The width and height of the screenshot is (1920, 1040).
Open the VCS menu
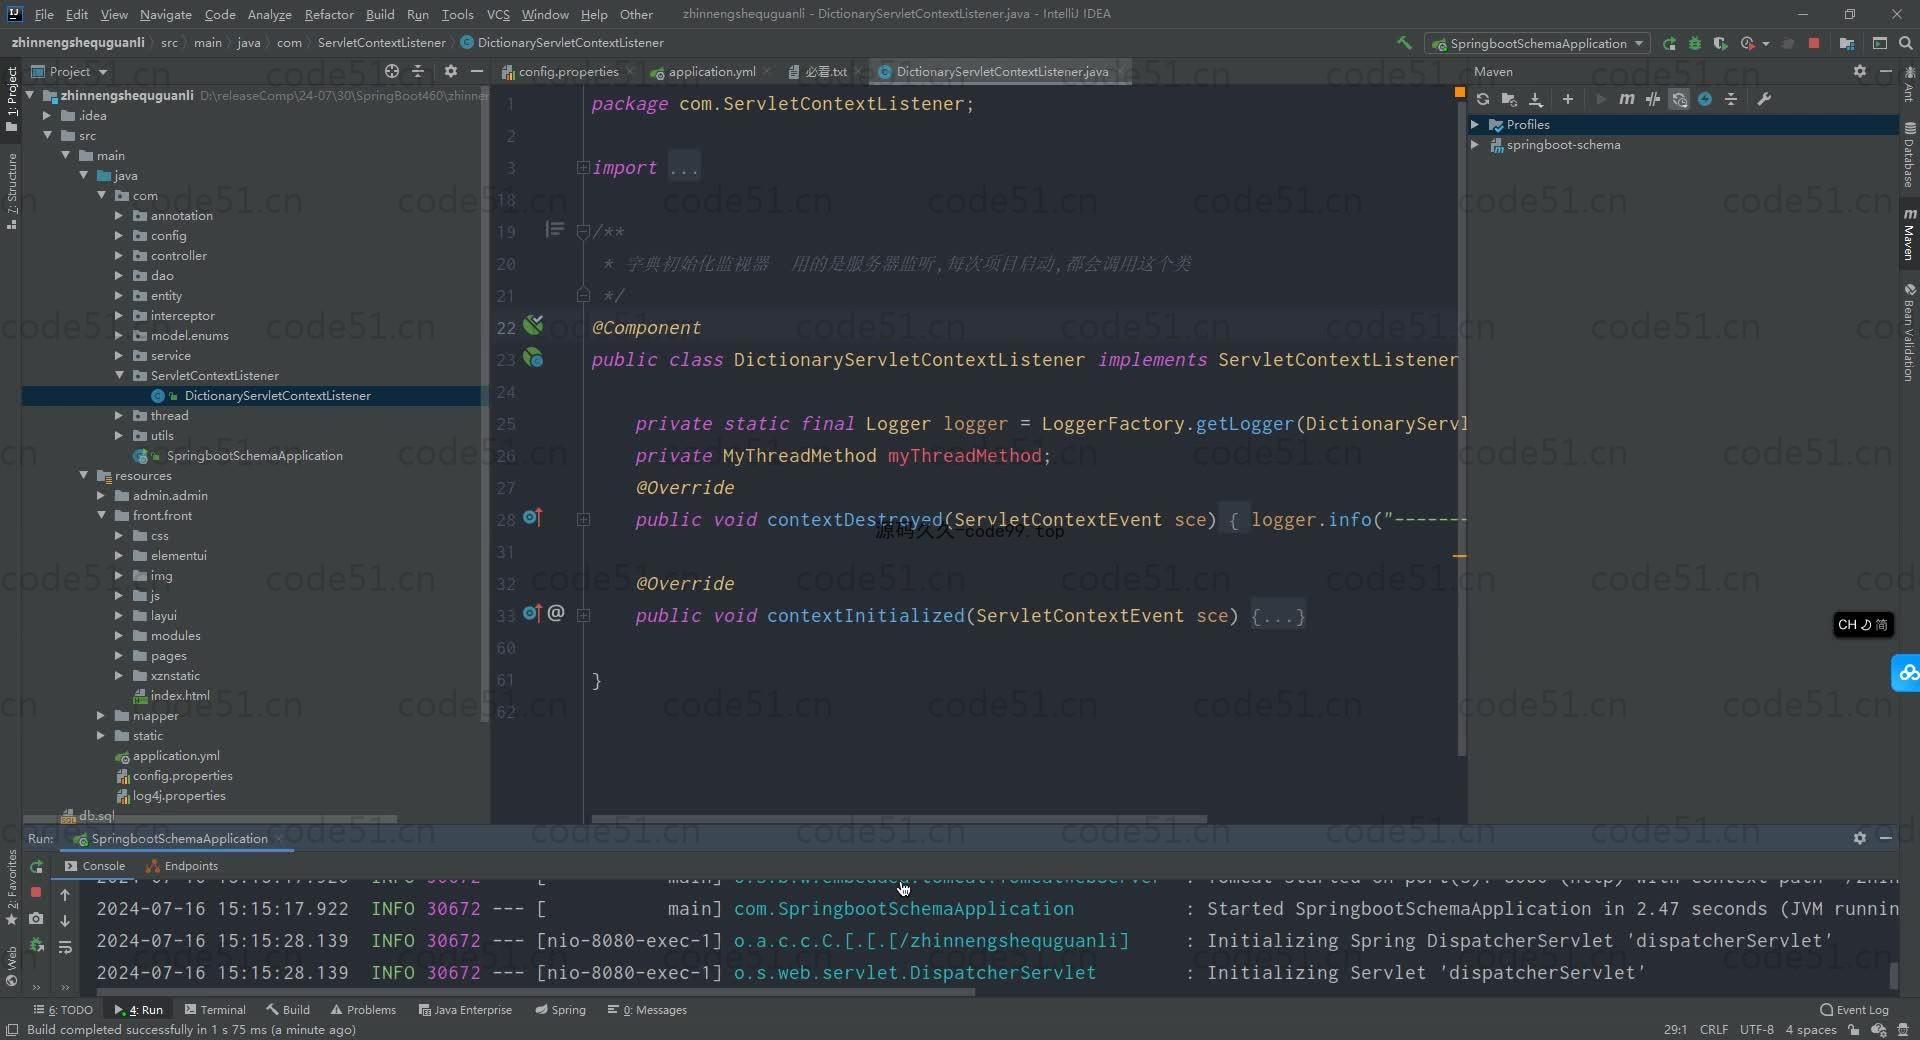tap(498, 14)
